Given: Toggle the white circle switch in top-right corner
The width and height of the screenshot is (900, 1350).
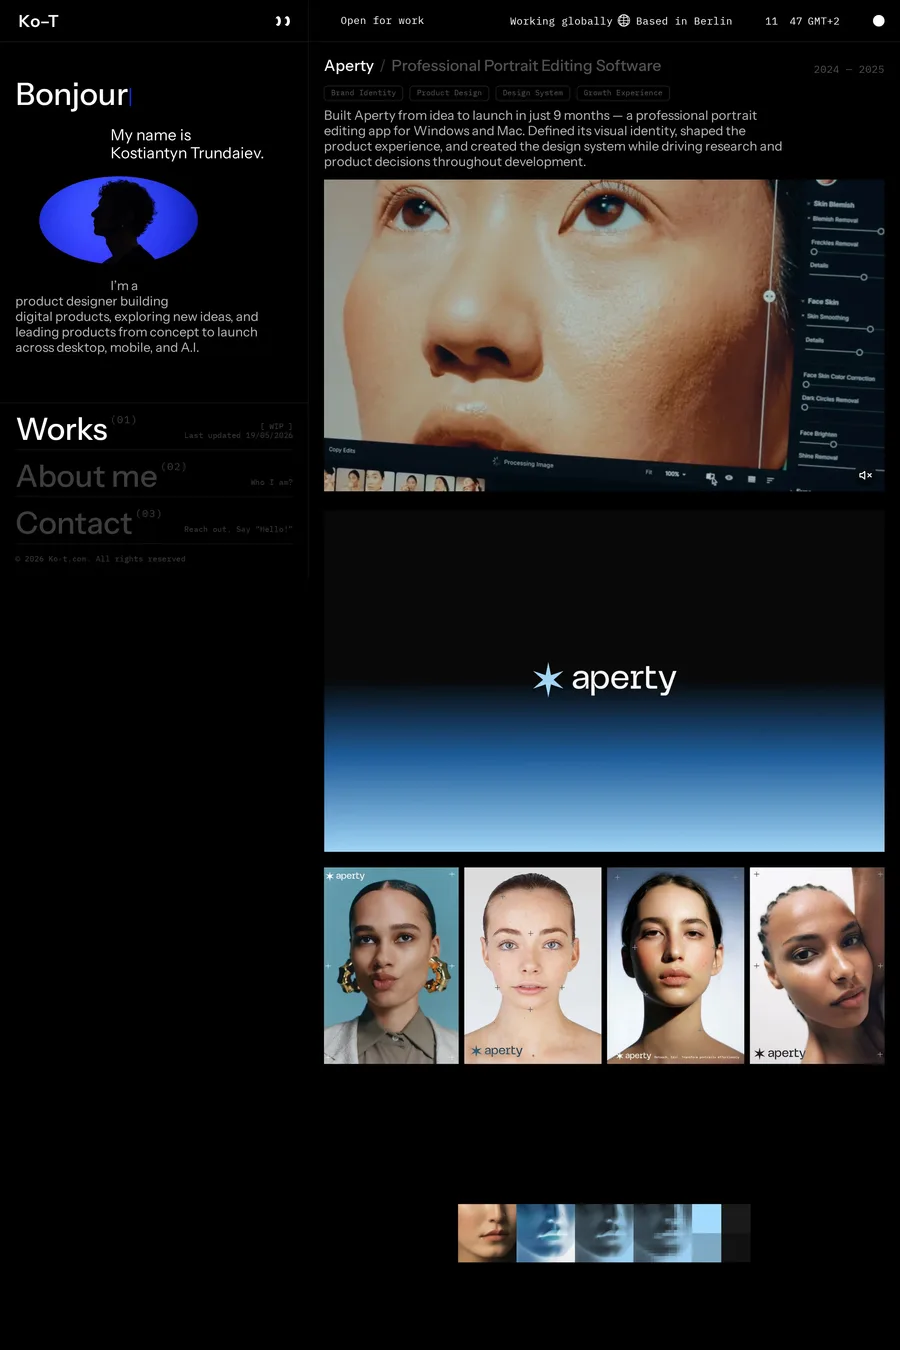Looking at the screenshot, I should (x=878, y=21).
